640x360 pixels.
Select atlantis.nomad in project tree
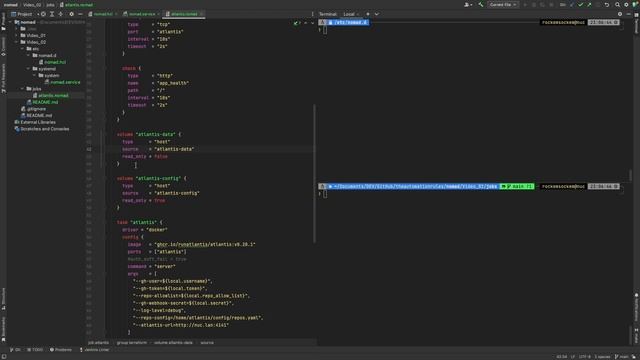pos(51,95)
